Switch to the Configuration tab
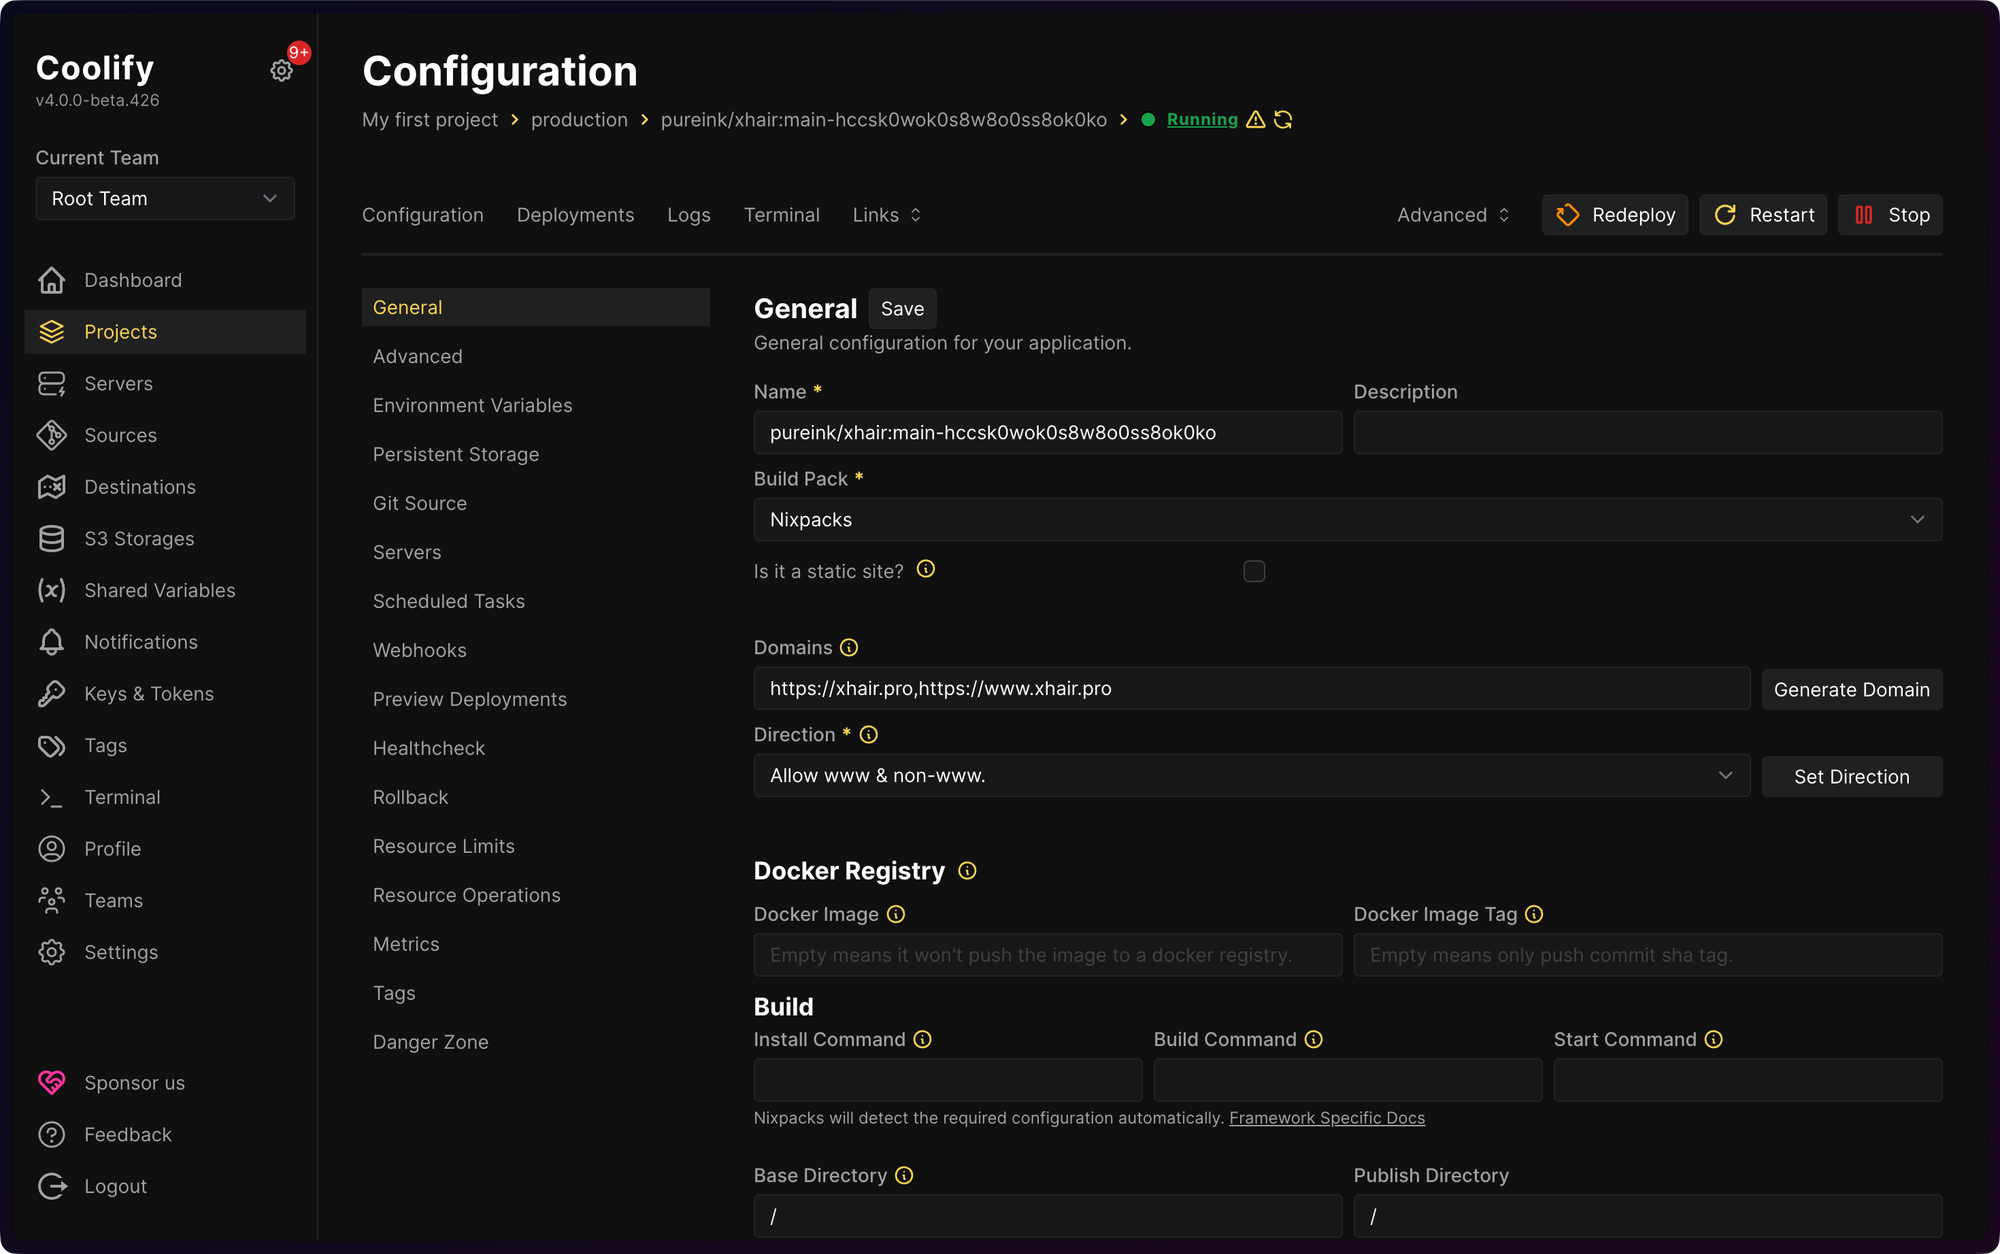Viewport: 2000px width, 1254px height. (x=423, y=215)
